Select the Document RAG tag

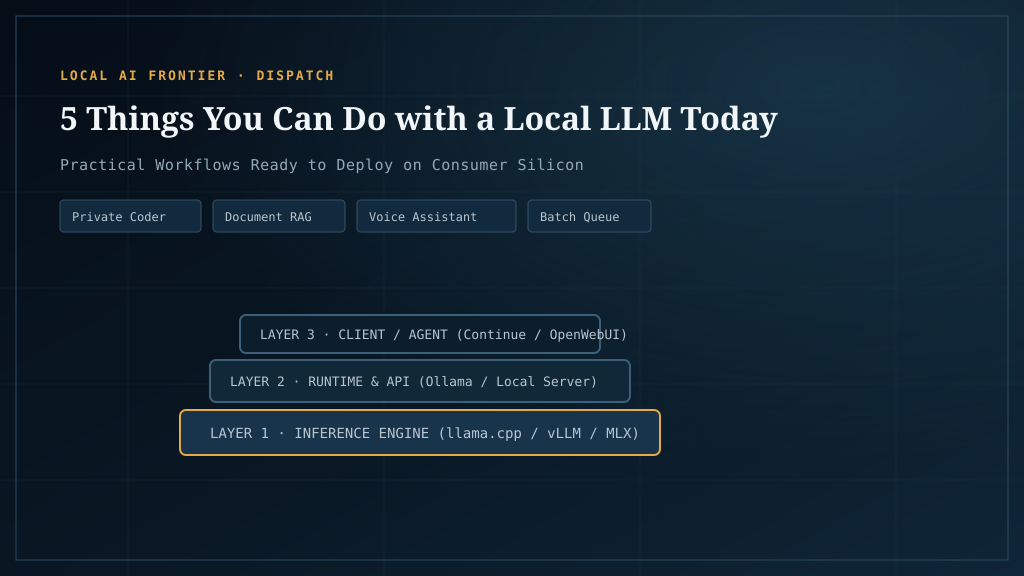[x=279, y=216]
